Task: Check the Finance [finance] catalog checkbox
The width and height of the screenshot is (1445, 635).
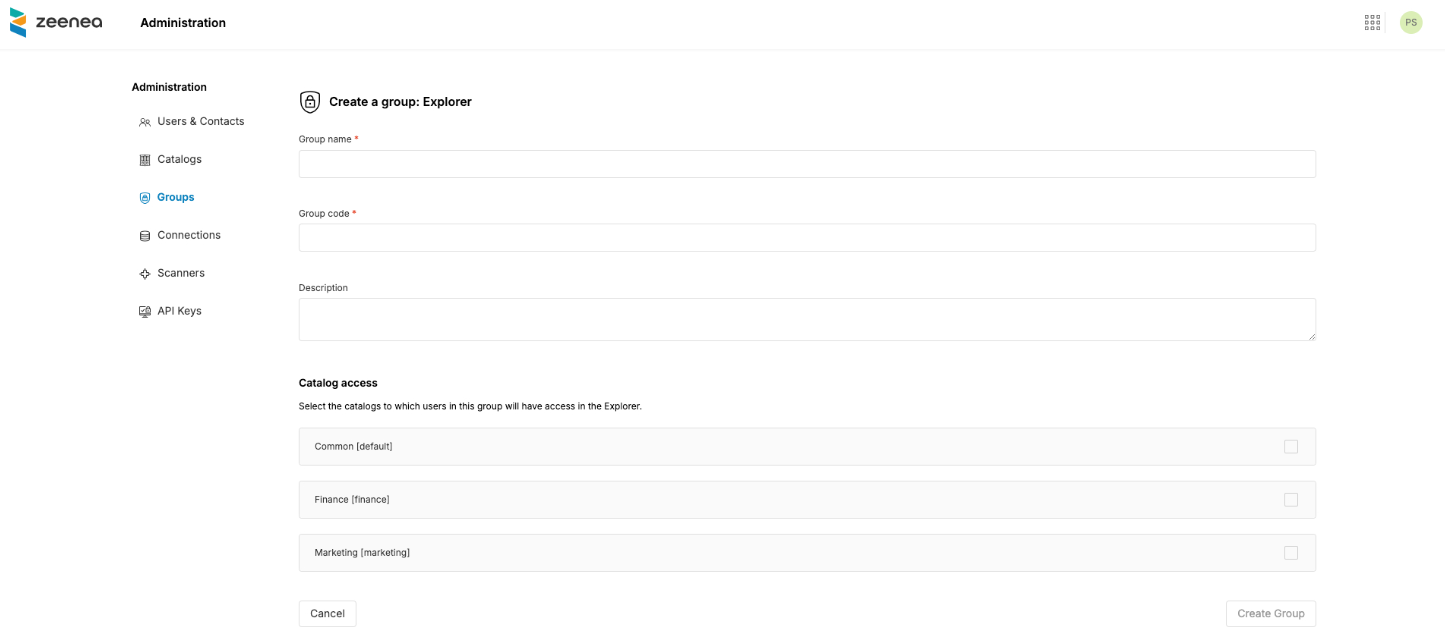Action: coord(1290,500)
